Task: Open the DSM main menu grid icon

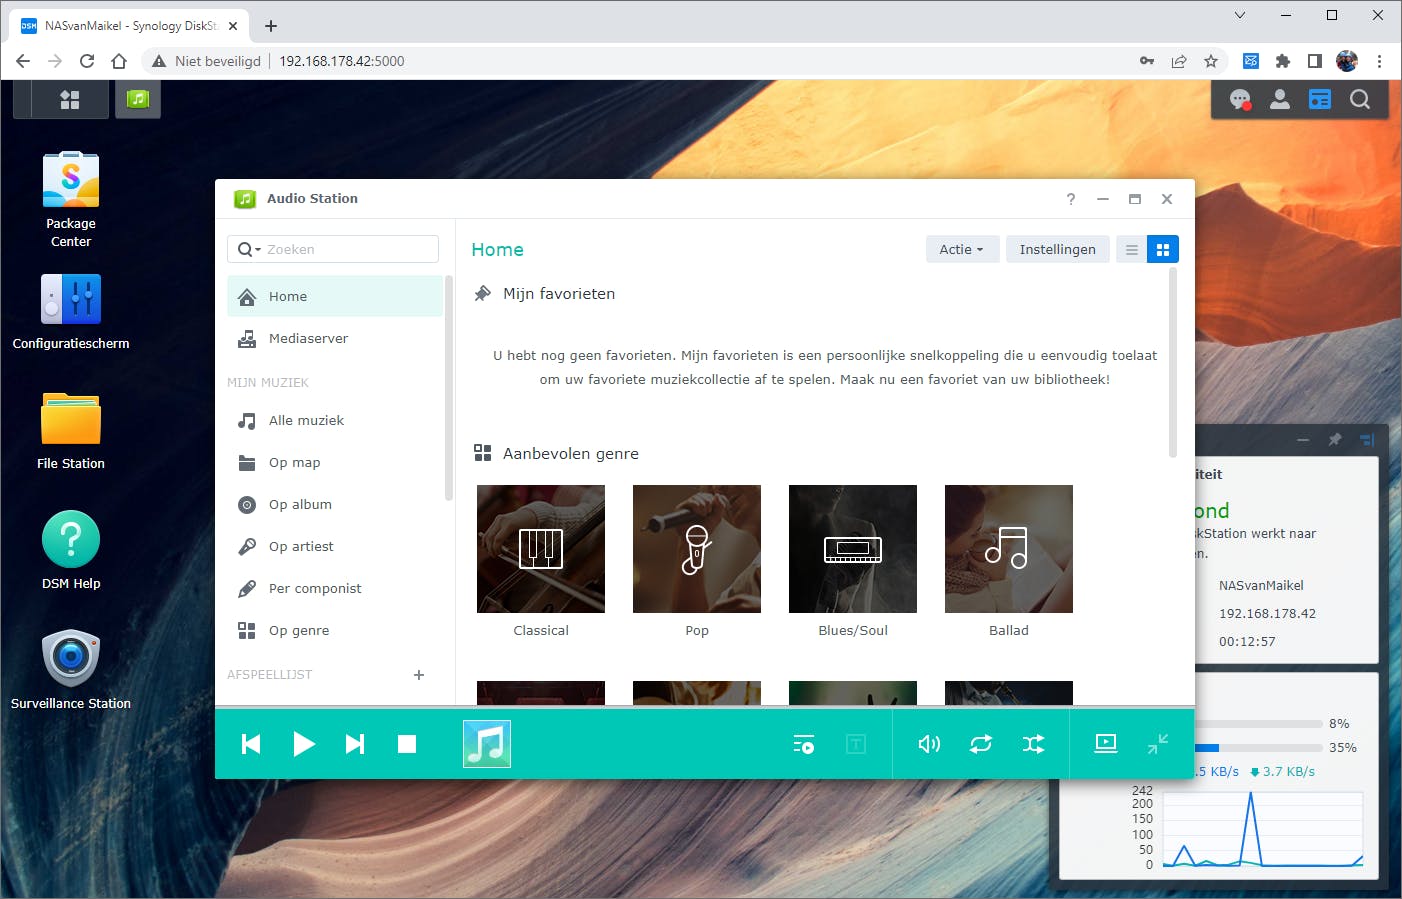Action: tap(70, 99)
